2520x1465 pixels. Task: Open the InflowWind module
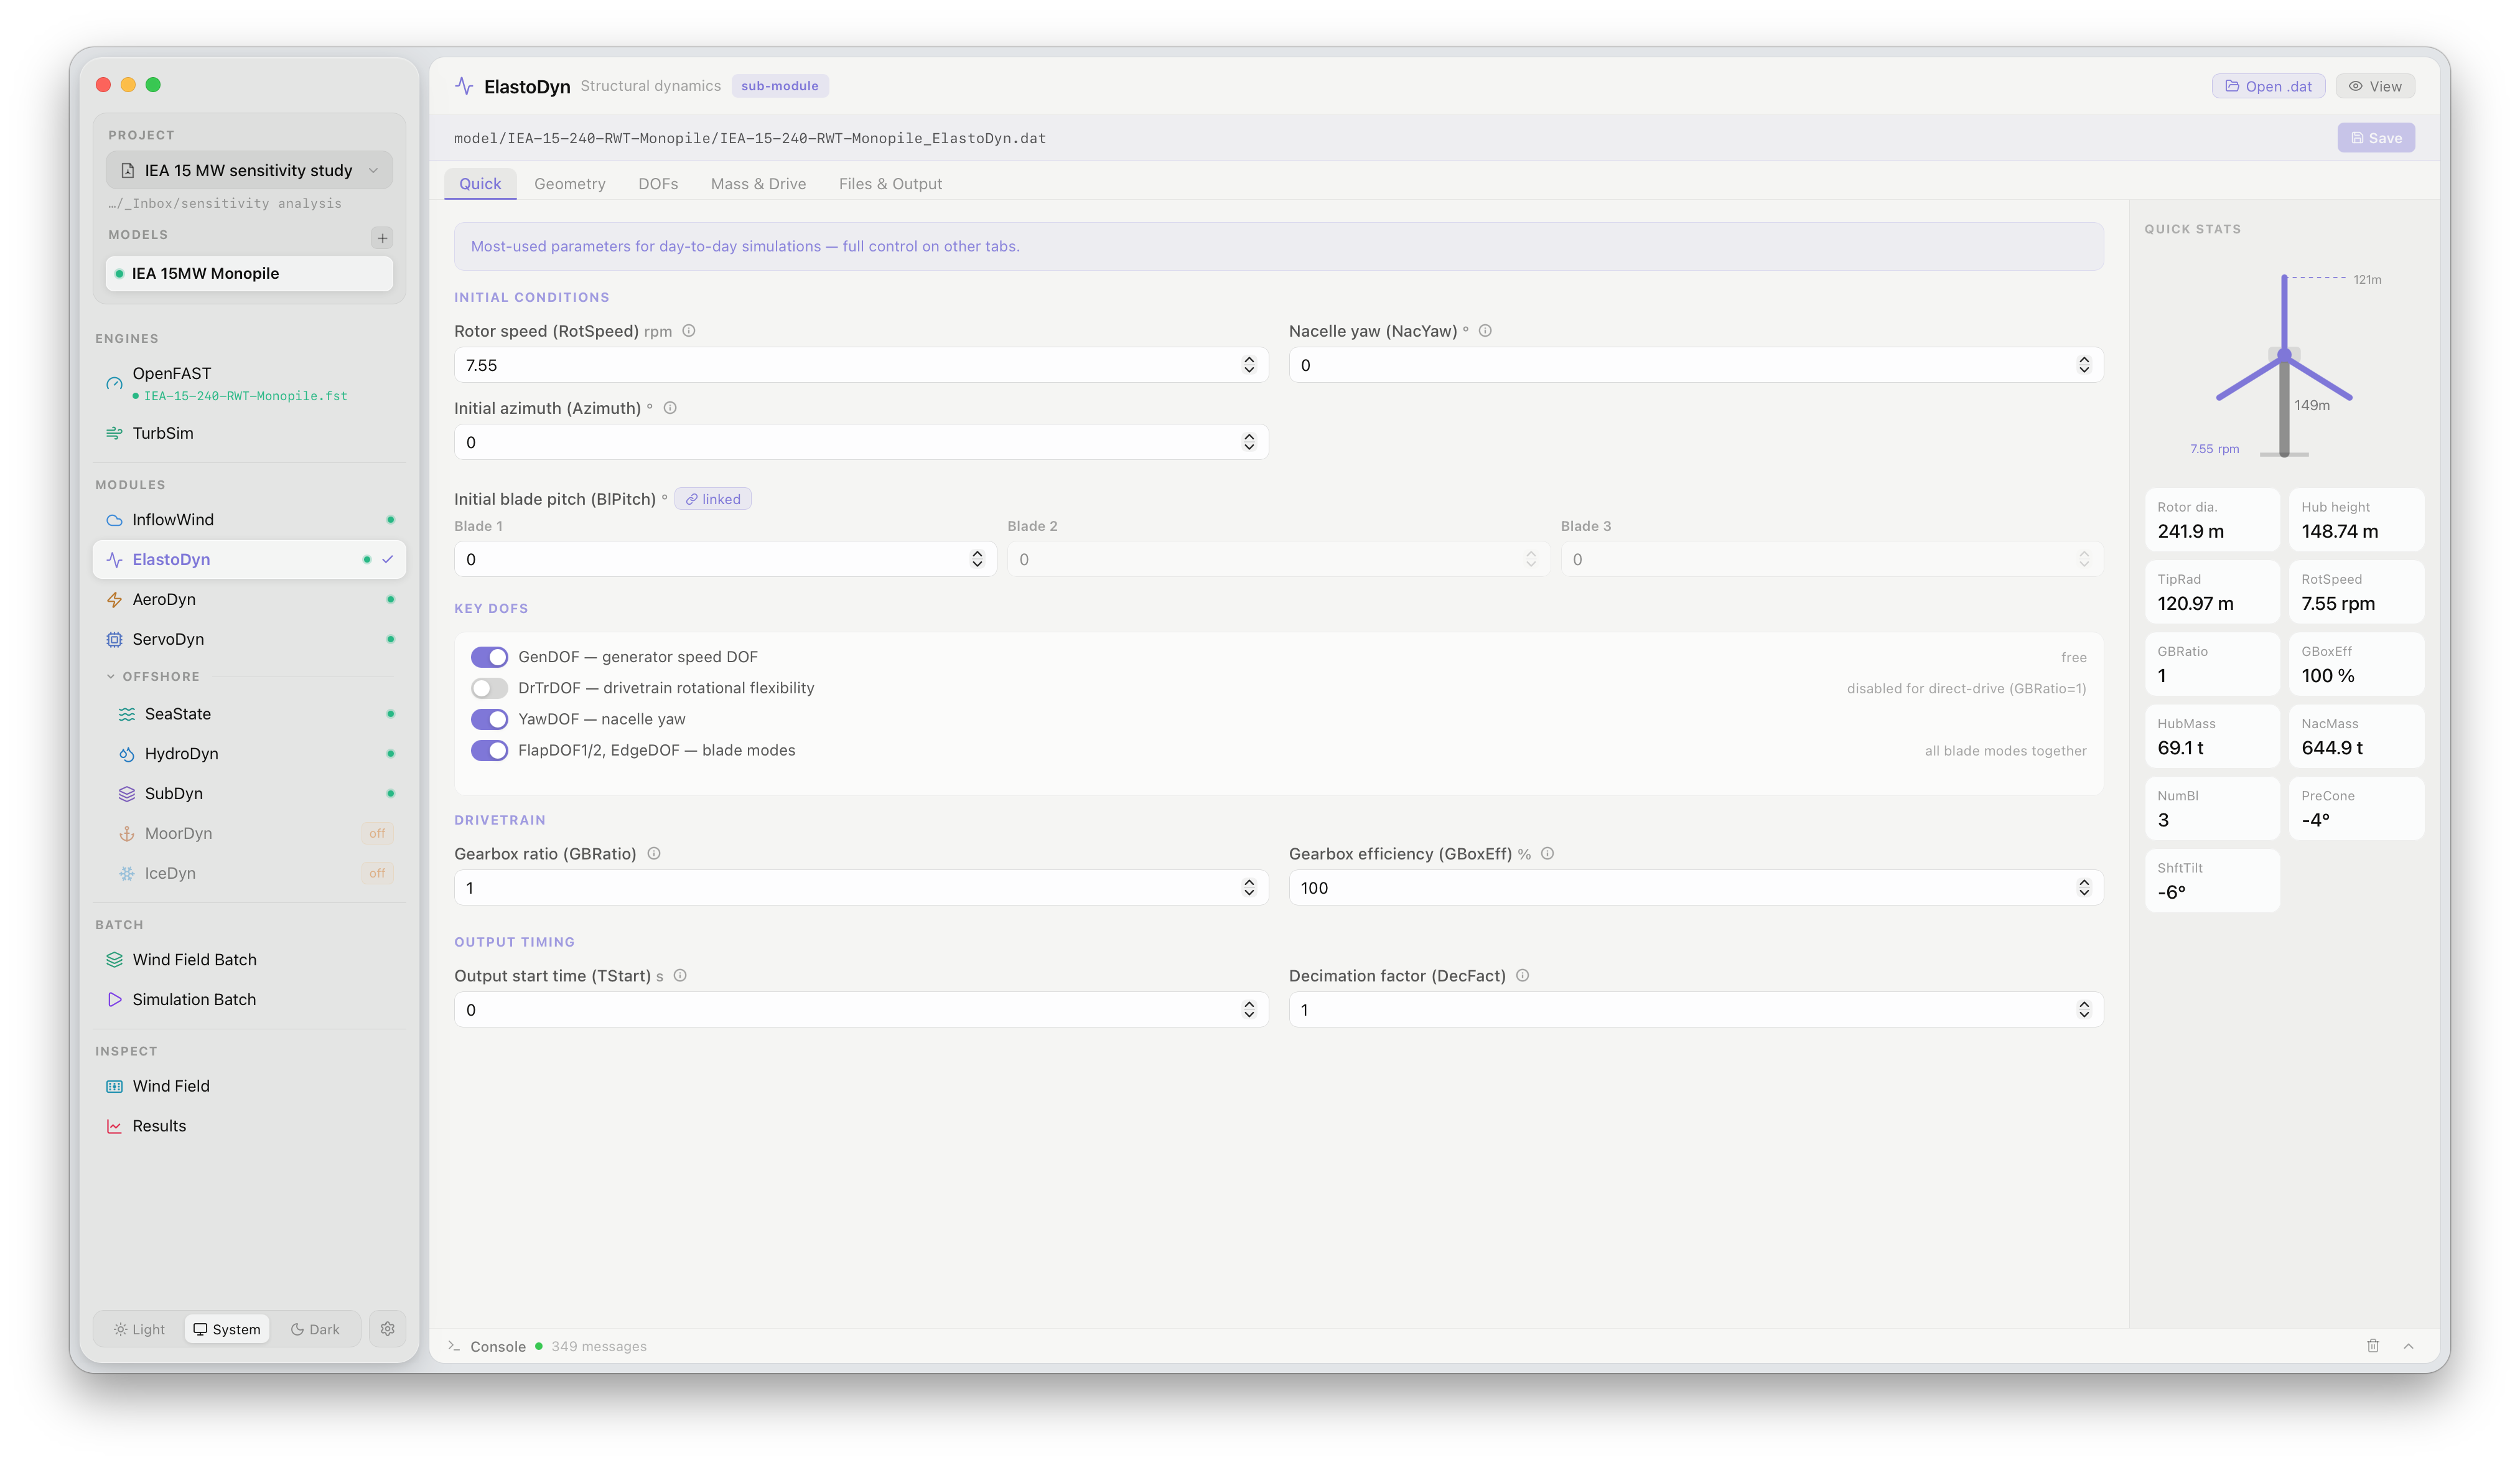pyautogui.click(x=249, y=520)
